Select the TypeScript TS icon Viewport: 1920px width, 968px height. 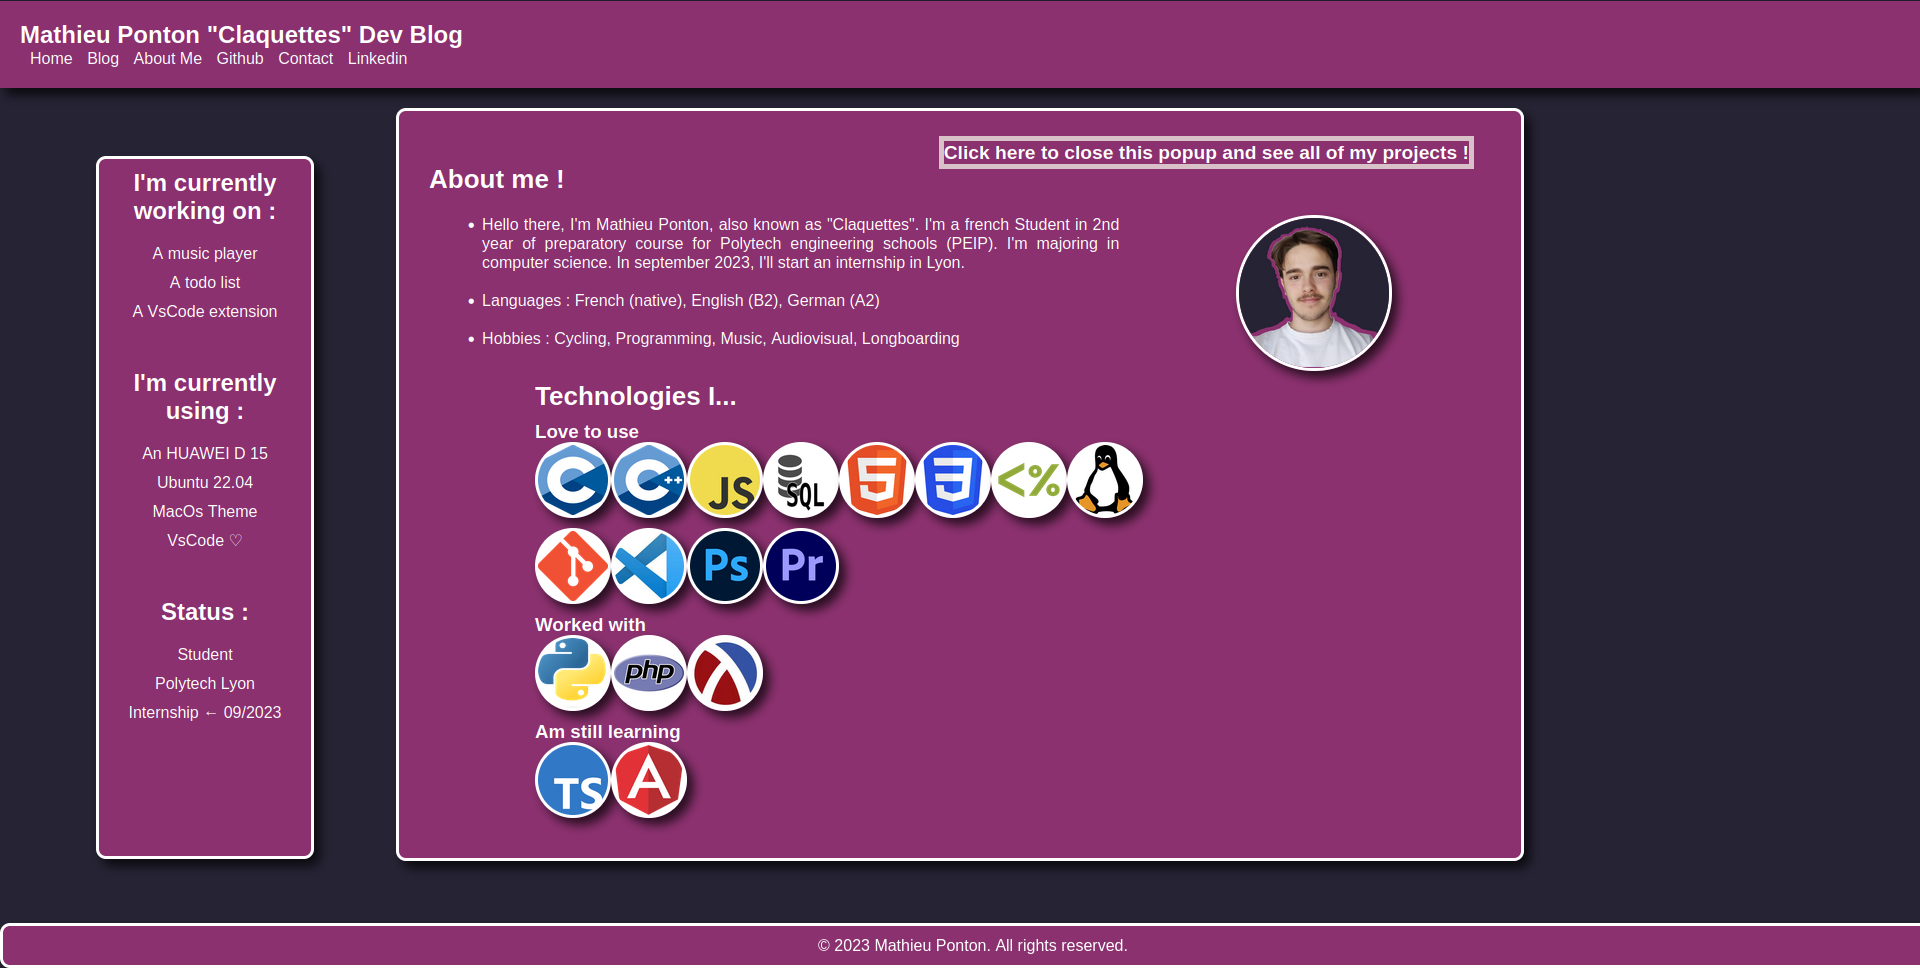[573, 780]
